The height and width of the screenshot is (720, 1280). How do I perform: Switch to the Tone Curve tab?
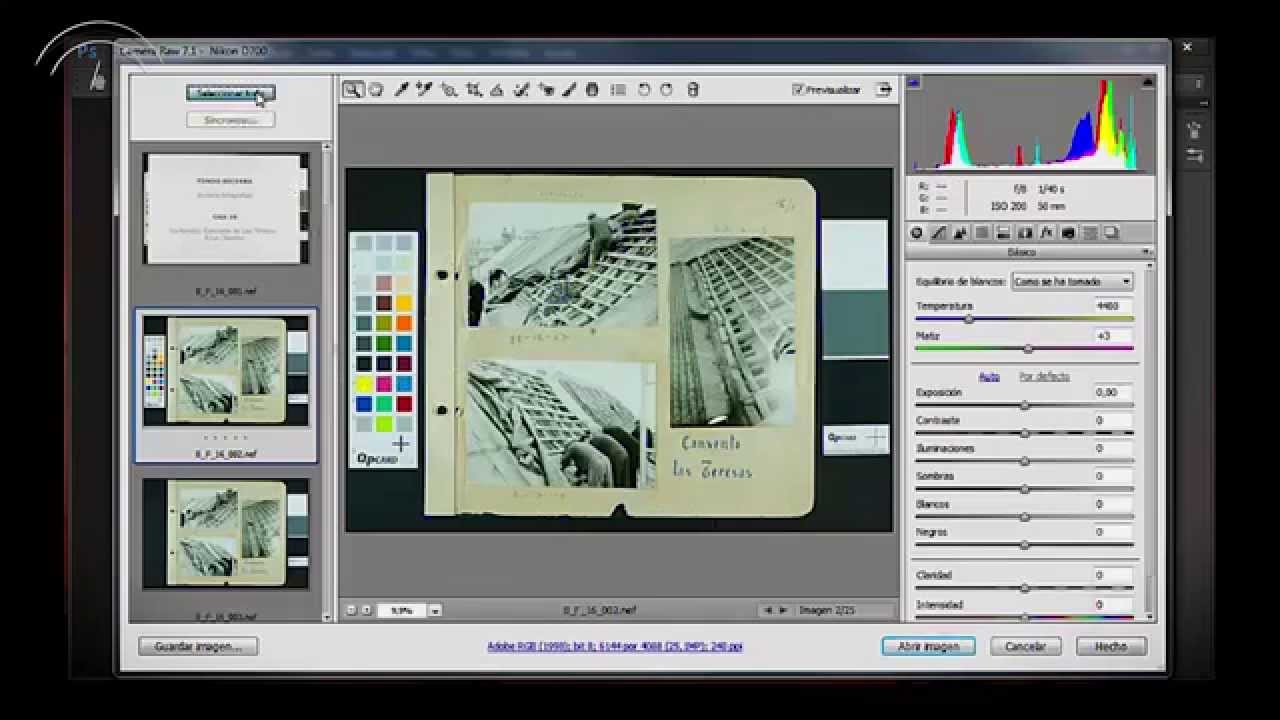coord(938,233)
